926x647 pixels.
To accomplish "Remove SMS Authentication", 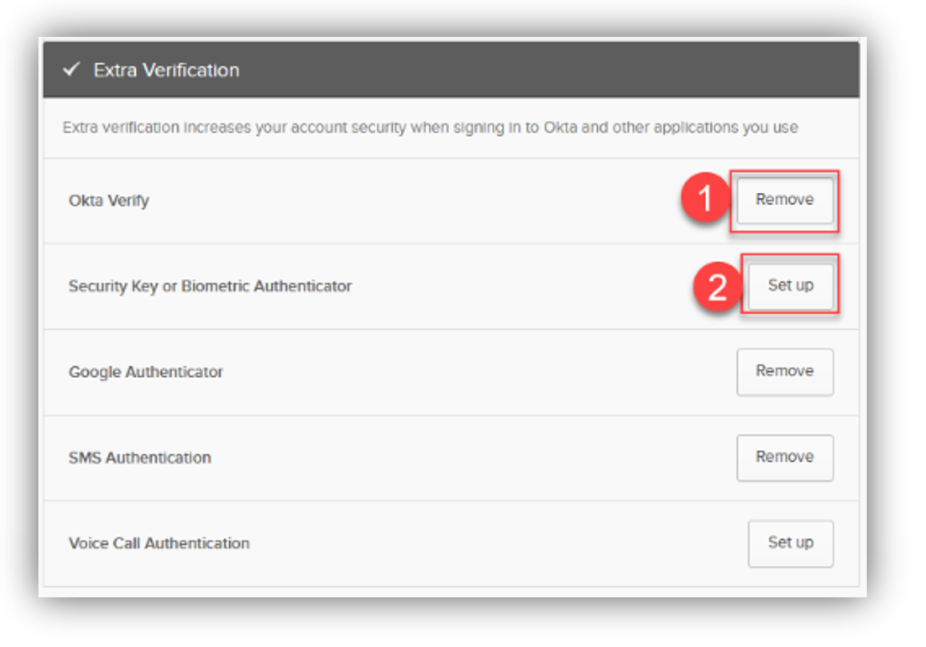I will [x=785, y=458].
